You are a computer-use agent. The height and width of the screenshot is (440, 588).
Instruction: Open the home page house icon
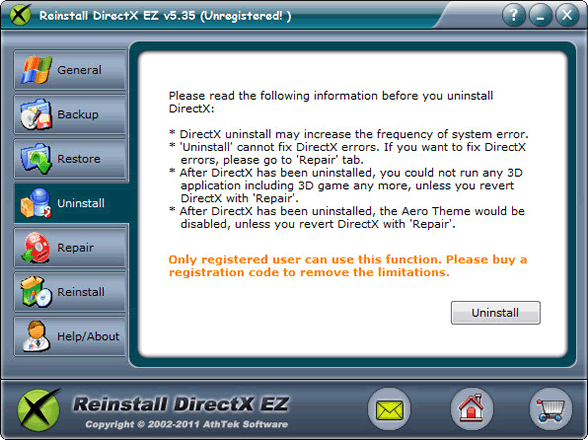[471, 410]
